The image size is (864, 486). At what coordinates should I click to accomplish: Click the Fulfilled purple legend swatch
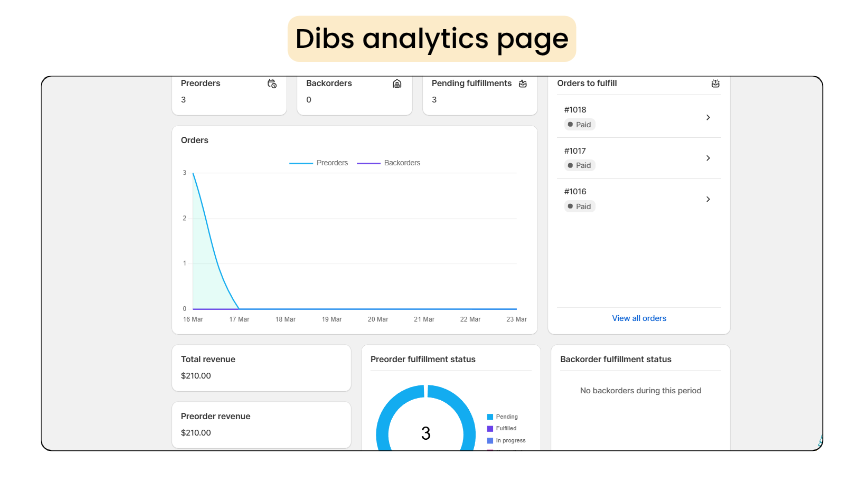tap(490, 429)
